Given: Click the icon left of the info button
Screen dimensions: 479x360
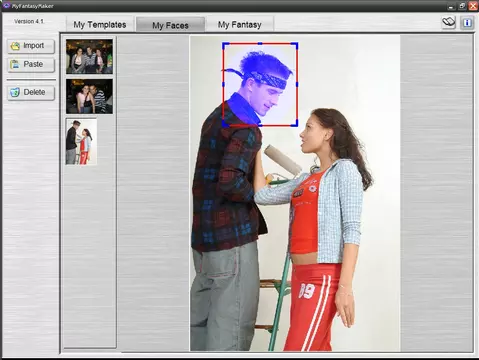Looking at the screenshot, I should coord(449,23).
